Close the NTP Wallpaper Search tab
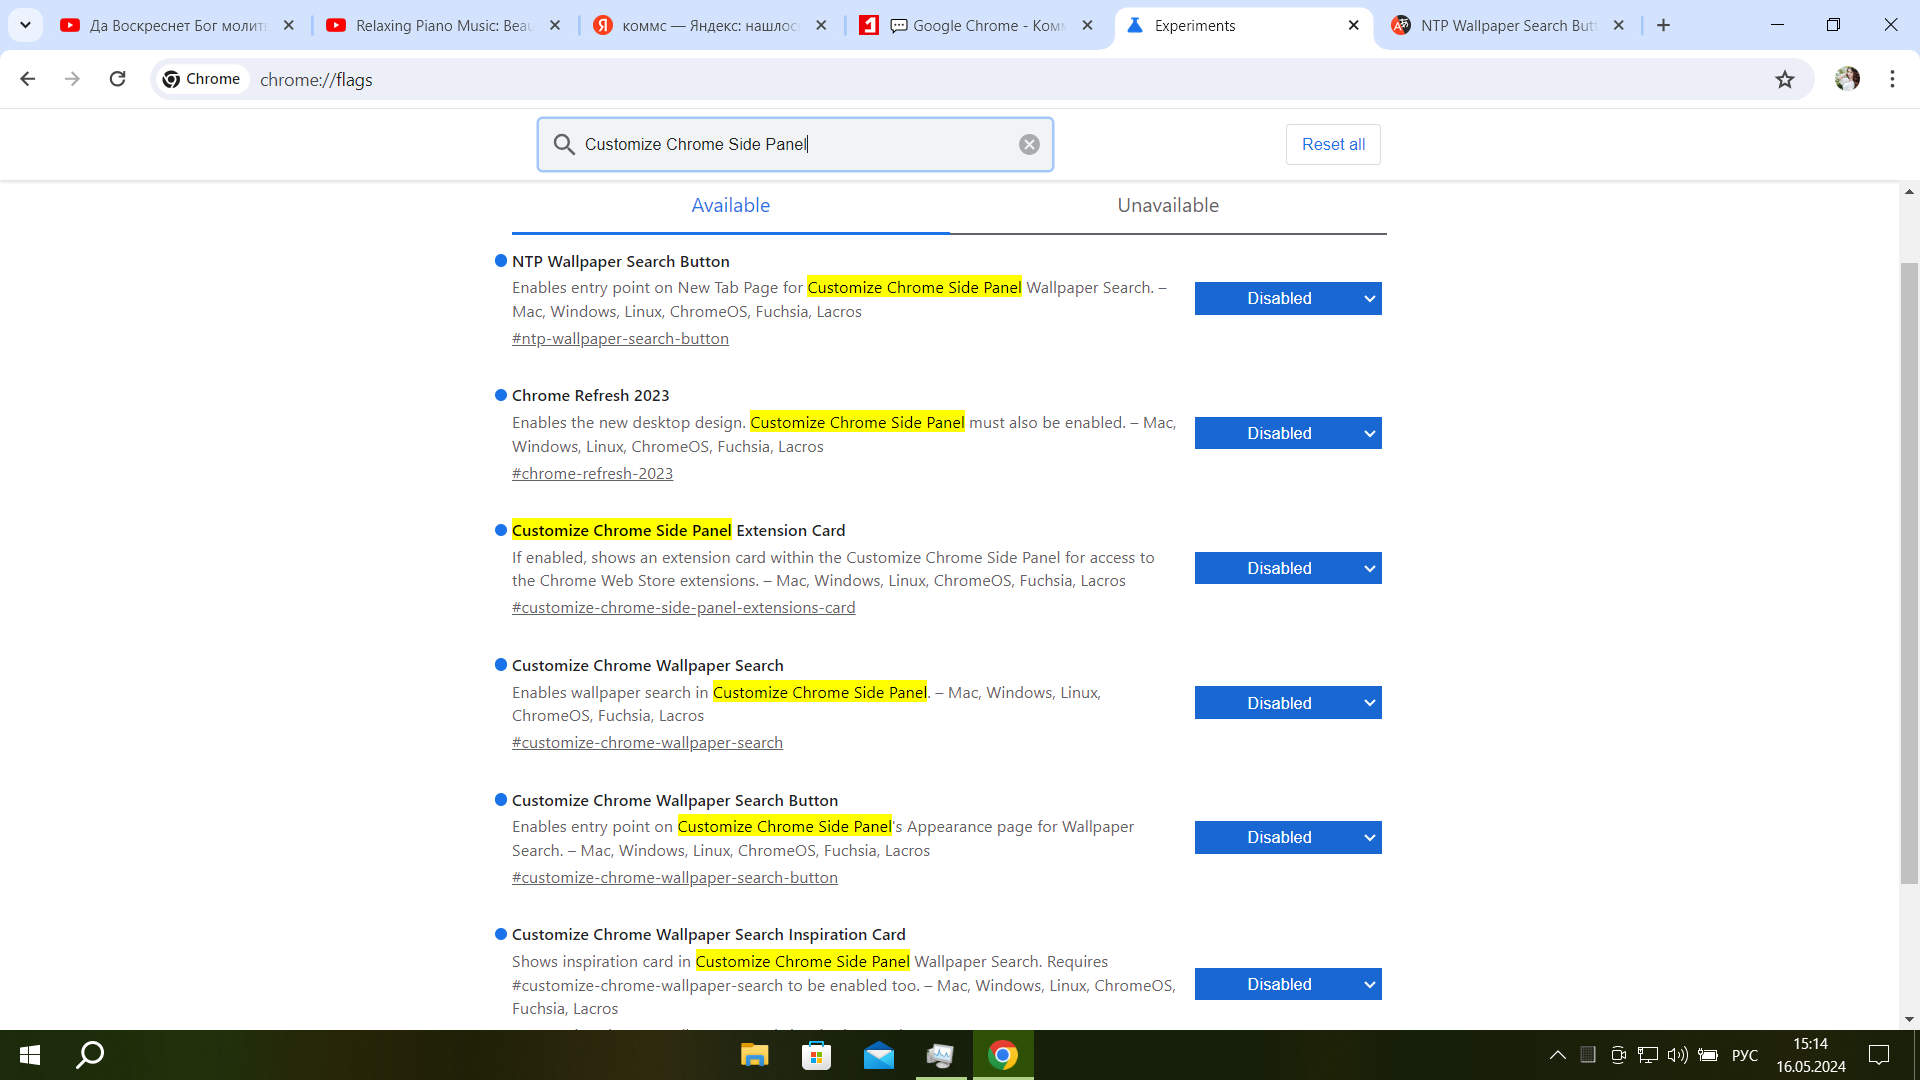Image resolution: width=1920 pixels, height=1080 pixels. click(x=1619, y=25)
